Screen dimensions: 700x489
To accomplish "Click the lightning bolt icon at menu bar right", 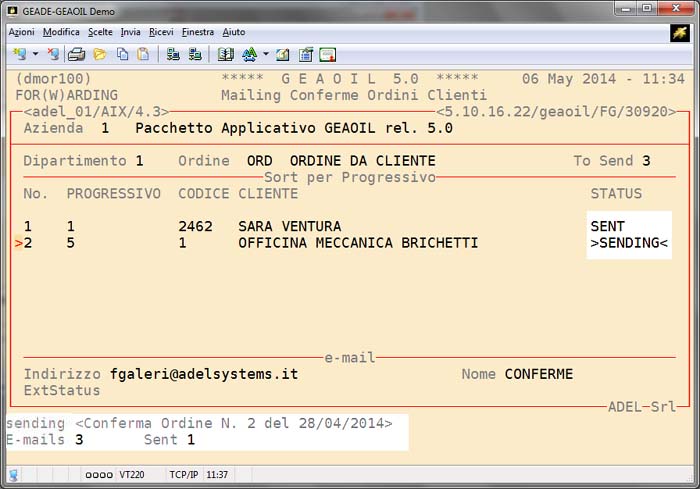I will [680, 32].
